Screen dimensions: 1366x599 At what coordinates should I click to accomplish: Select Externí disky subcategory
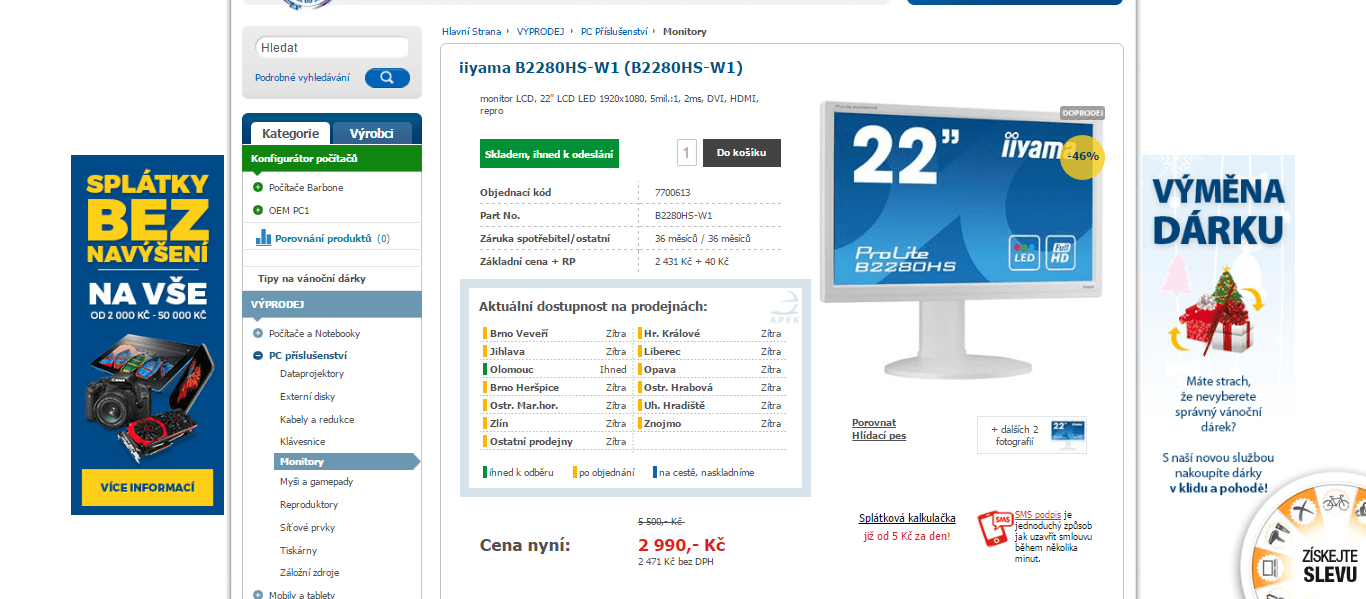[x=308, y=397]
